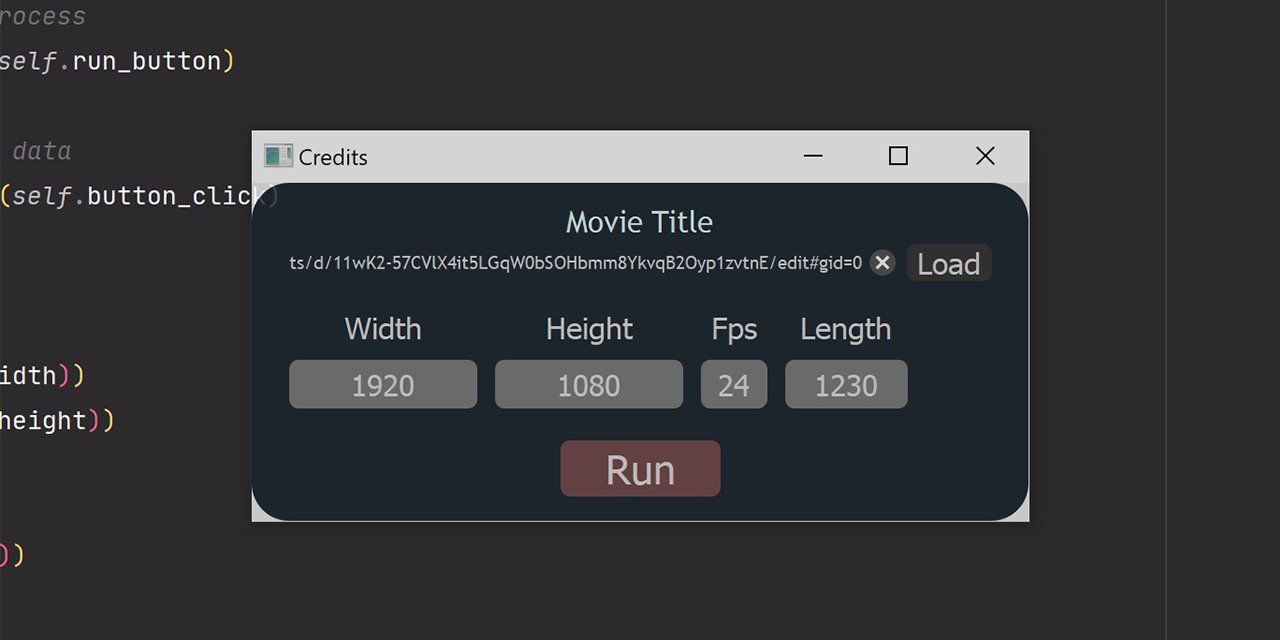Click the Width column label
1280x640 pixels.
click(383, 329)
